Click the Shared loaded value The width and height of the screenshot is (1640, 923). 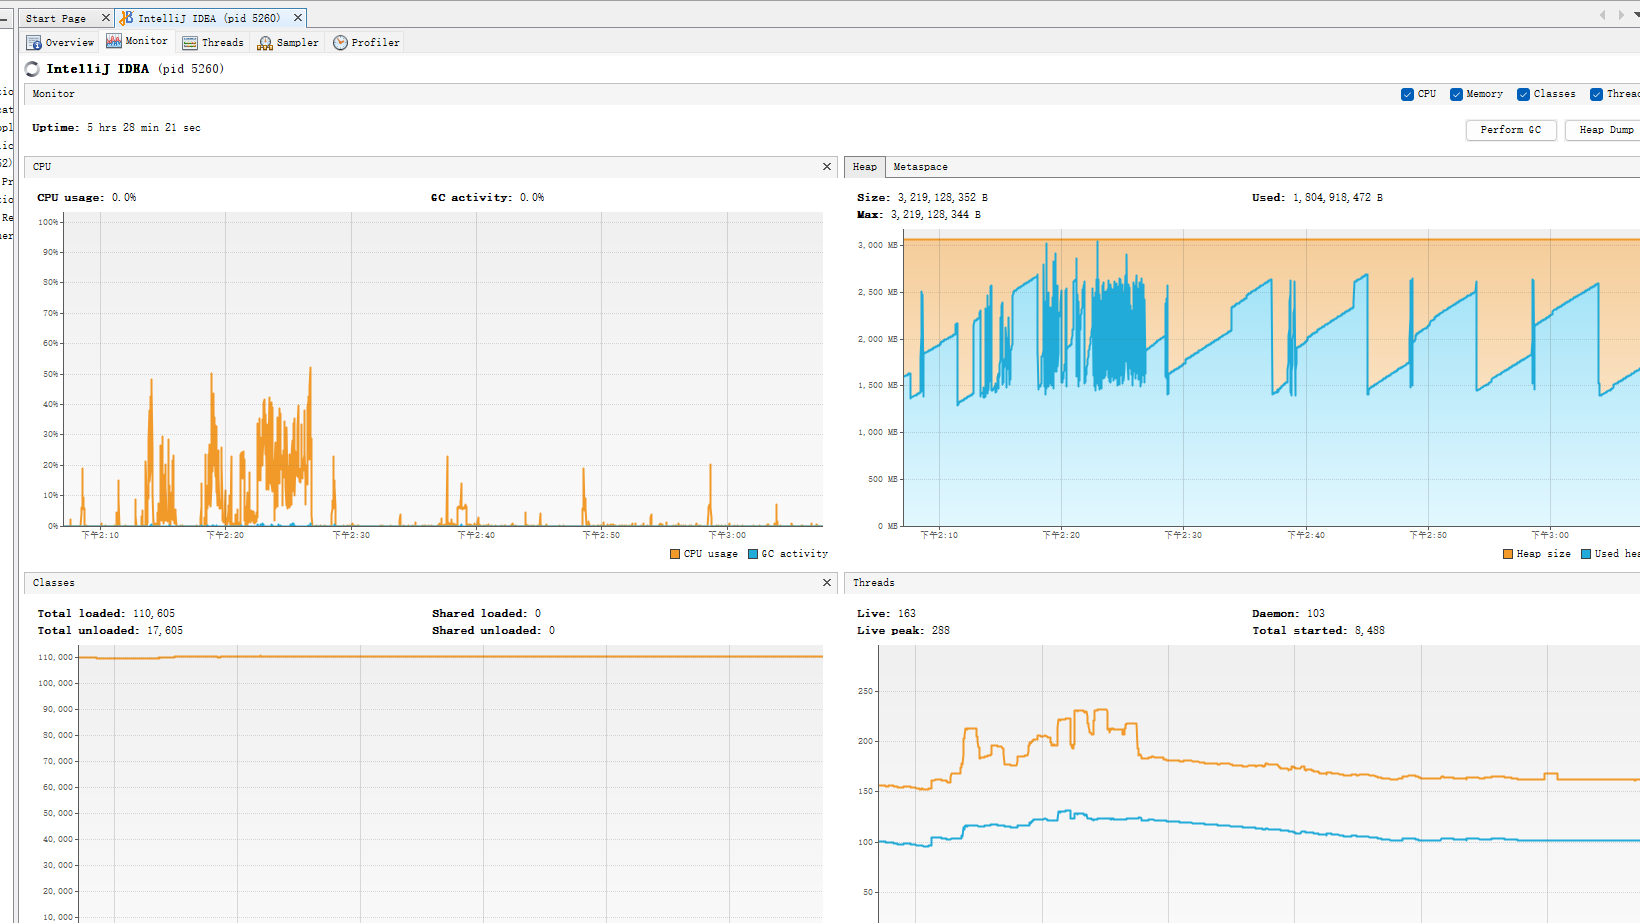pos(538,614)
